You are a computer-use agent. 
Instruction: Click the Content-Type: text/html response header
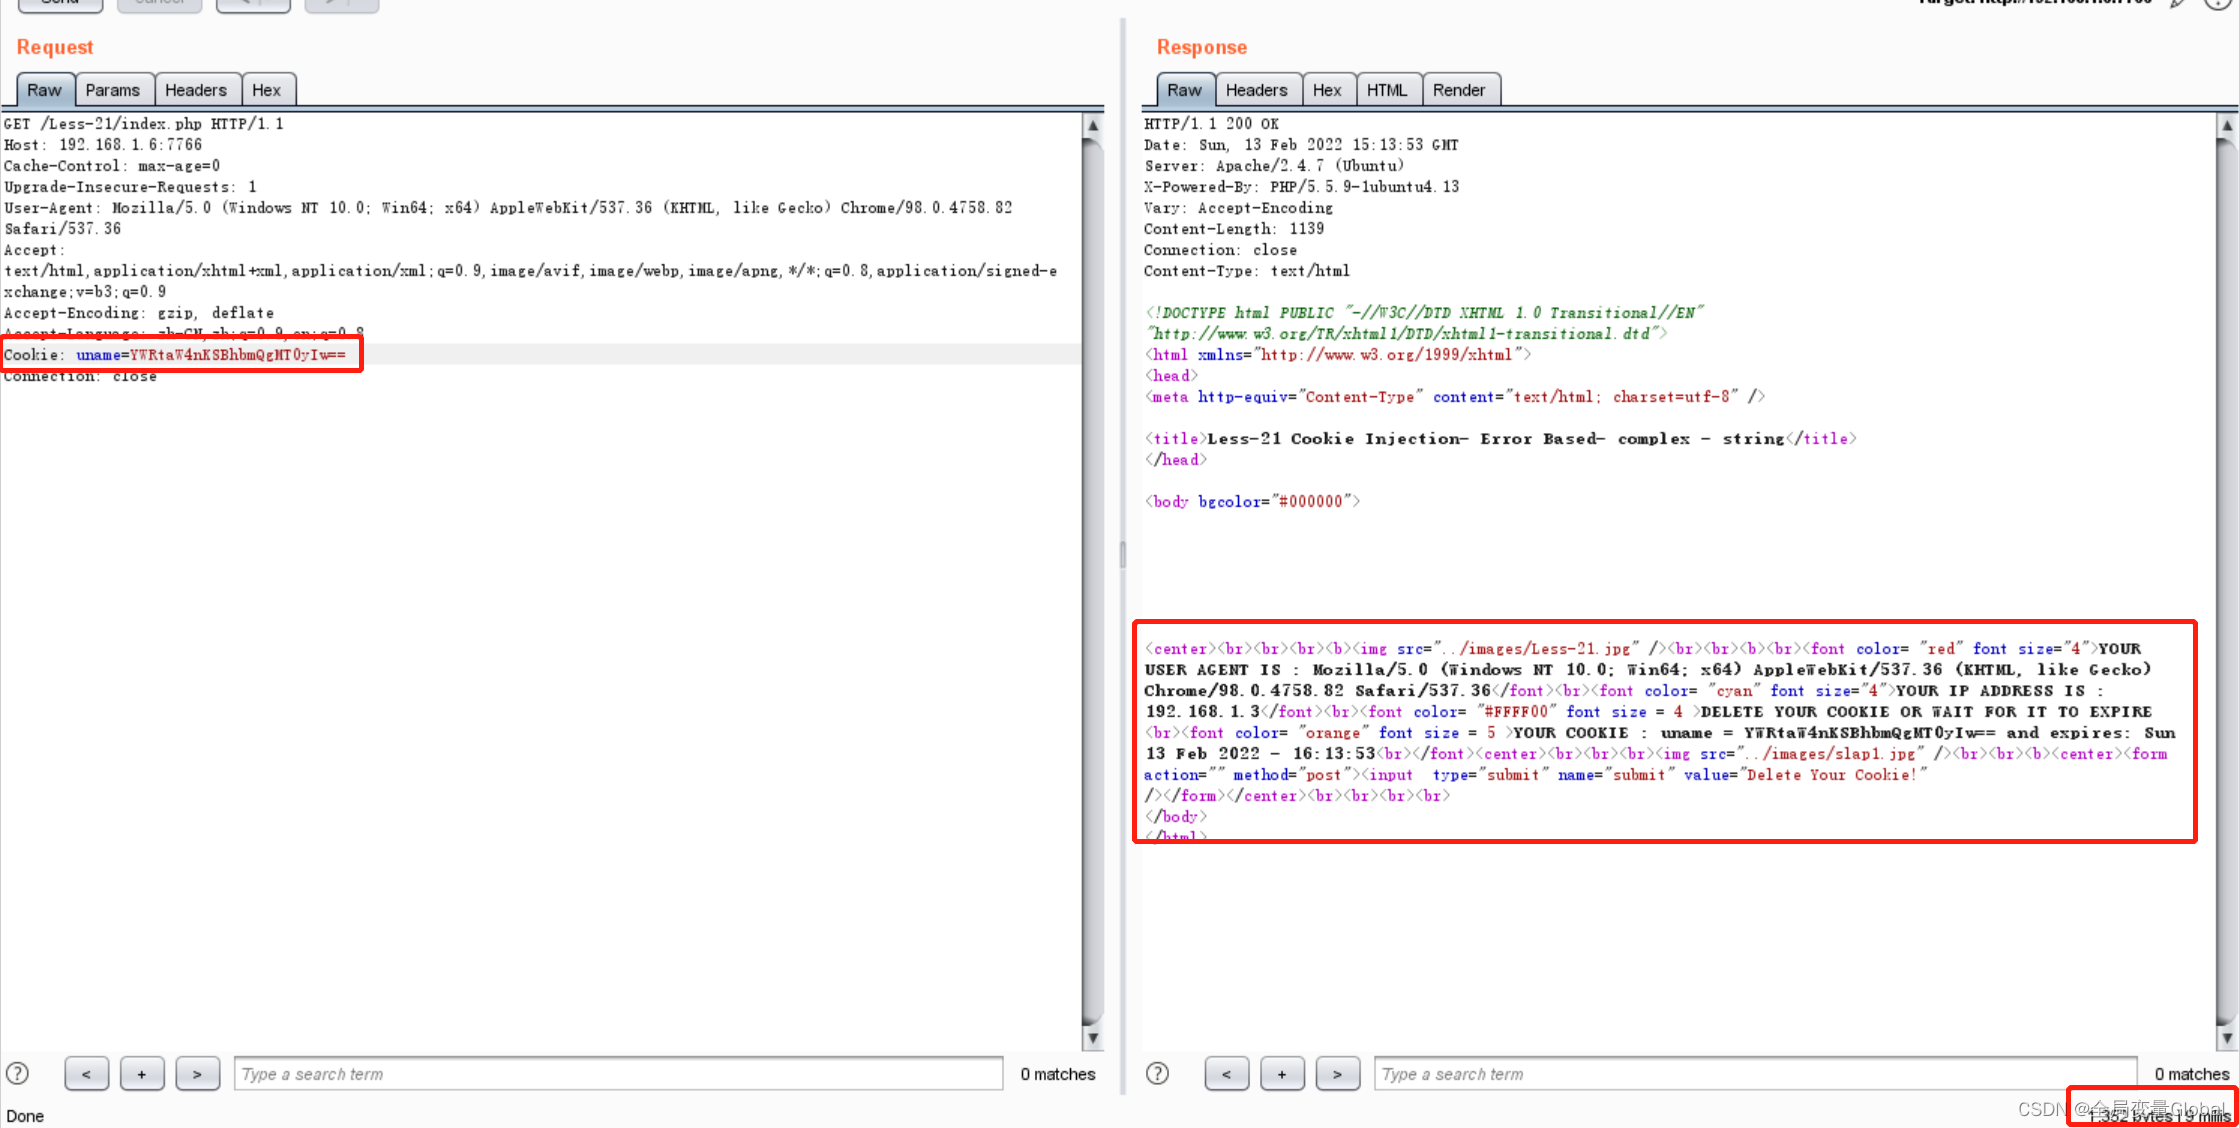click(1247, 271)
